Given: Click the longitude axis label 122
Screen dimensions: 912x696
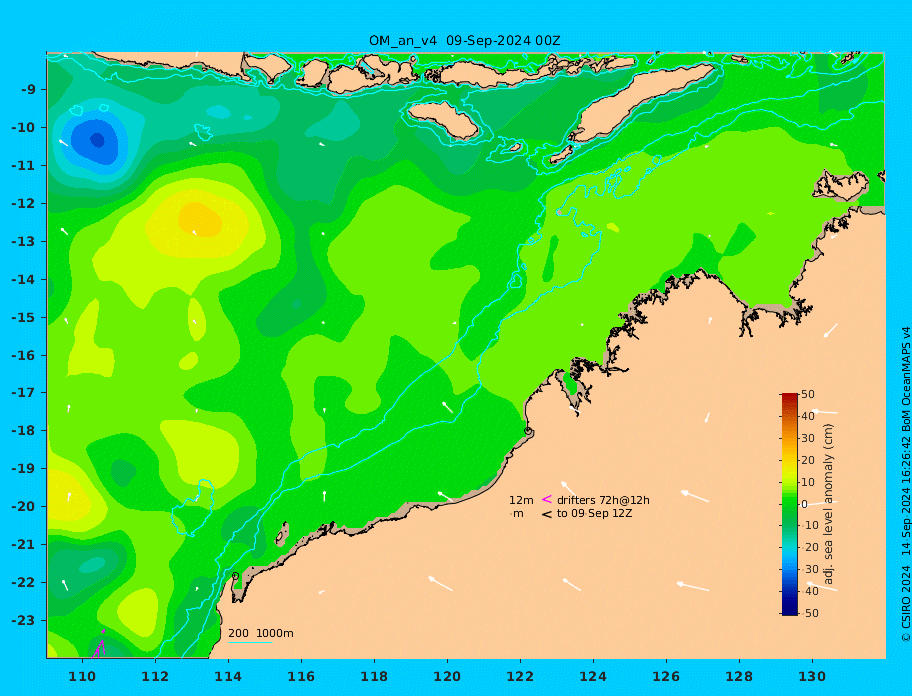Looking at the screenshot, I should click(x=520, y=677).
